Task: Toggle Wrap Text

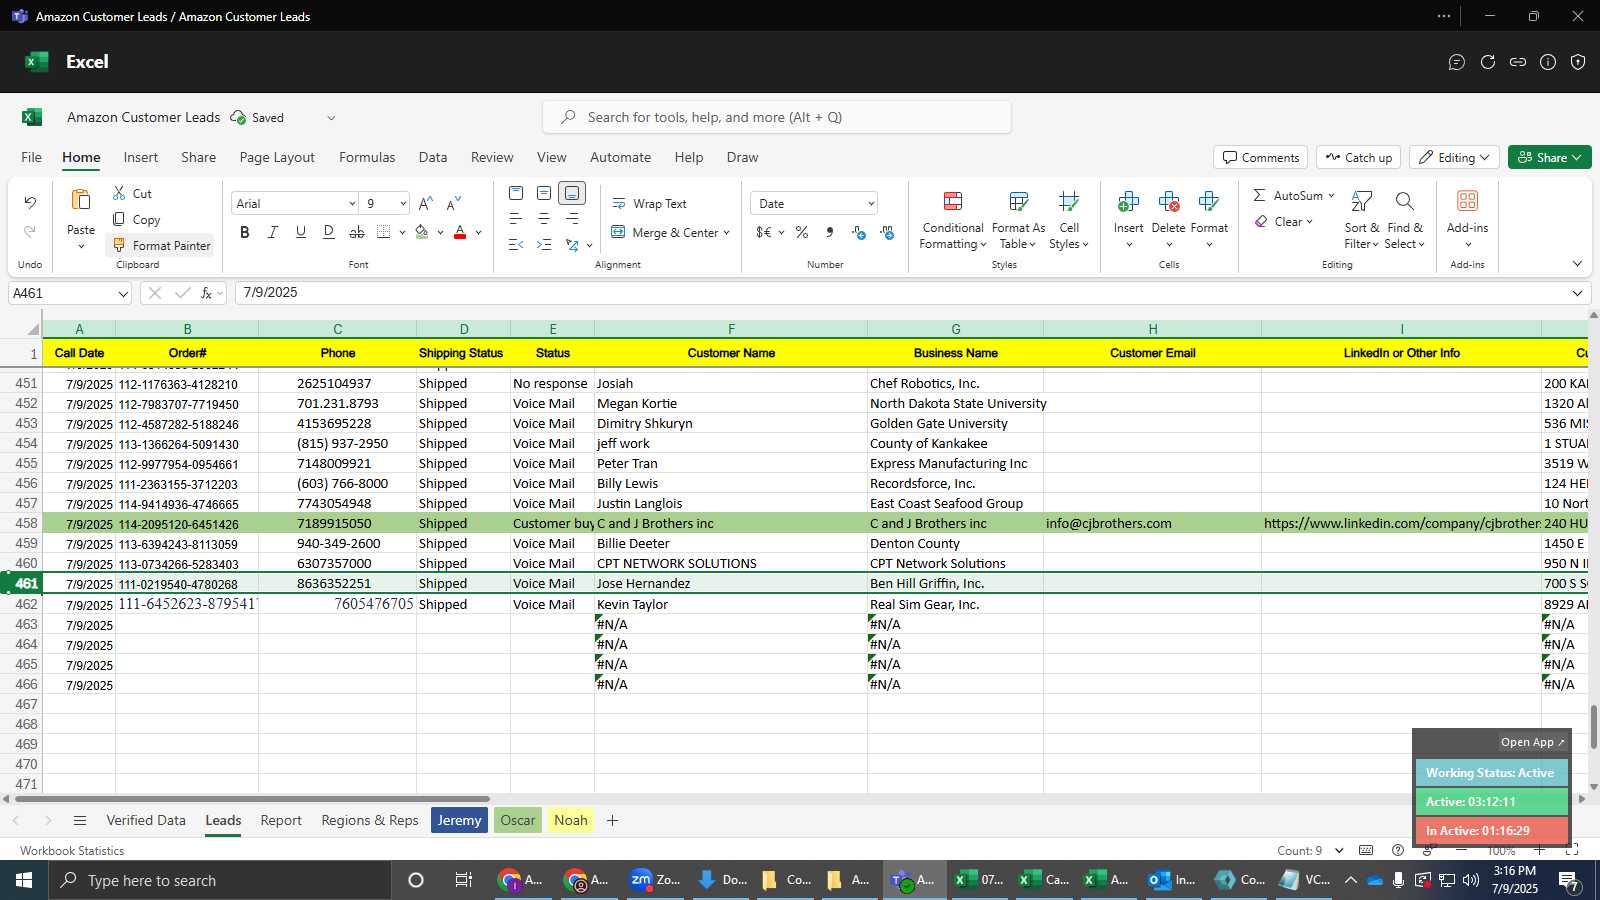Action: [x=649, y=203]
